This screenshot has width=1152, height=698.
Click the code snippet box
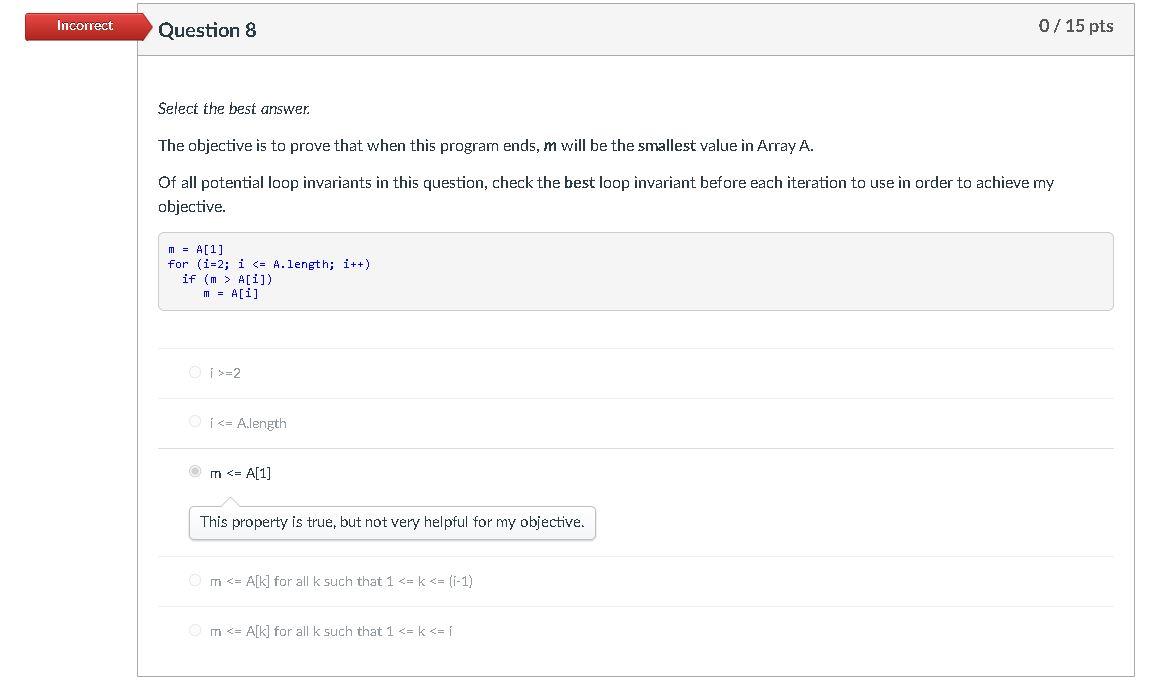635,271
